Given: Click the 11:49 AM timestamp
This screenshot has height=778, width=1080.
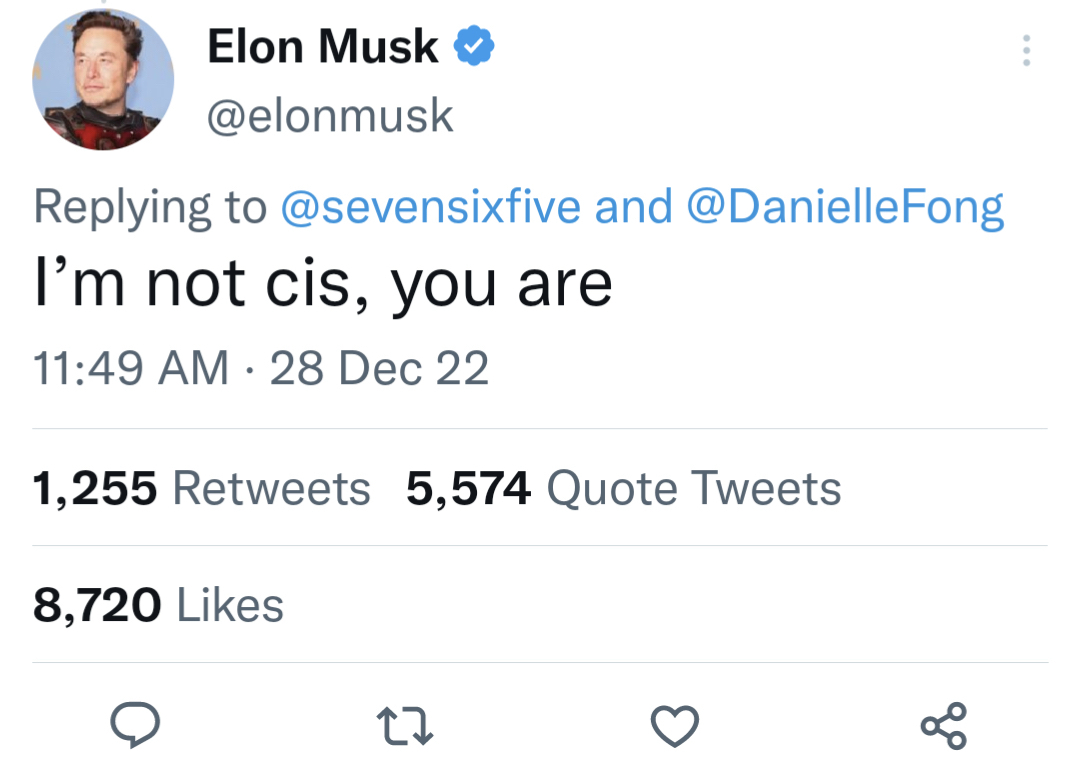Looking at the screenshot, I should click(131, 368).
